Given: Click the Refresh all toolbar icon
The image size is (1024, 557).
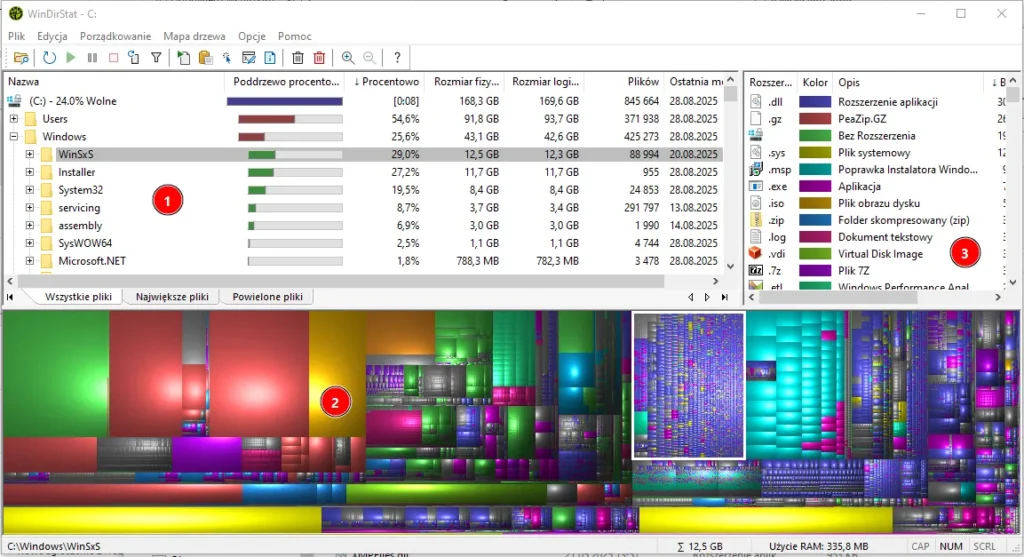Looking at the screenshot, I should [49, 57].
